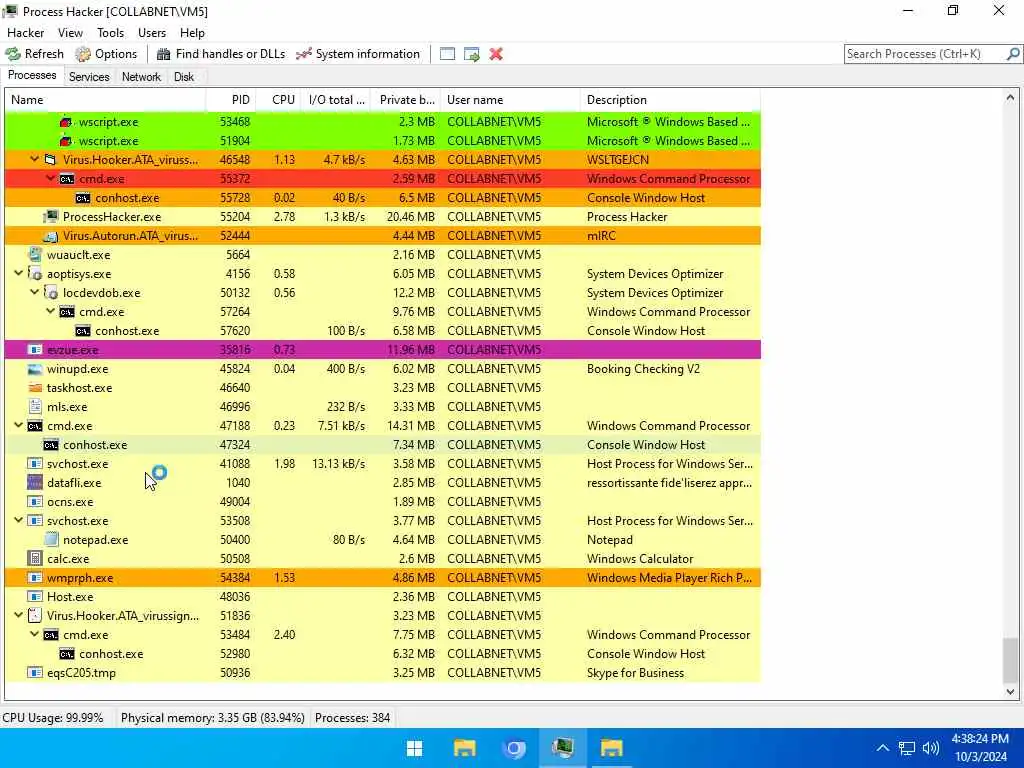Collapse cmd.exe PID 47188 node

click(18, 426)
